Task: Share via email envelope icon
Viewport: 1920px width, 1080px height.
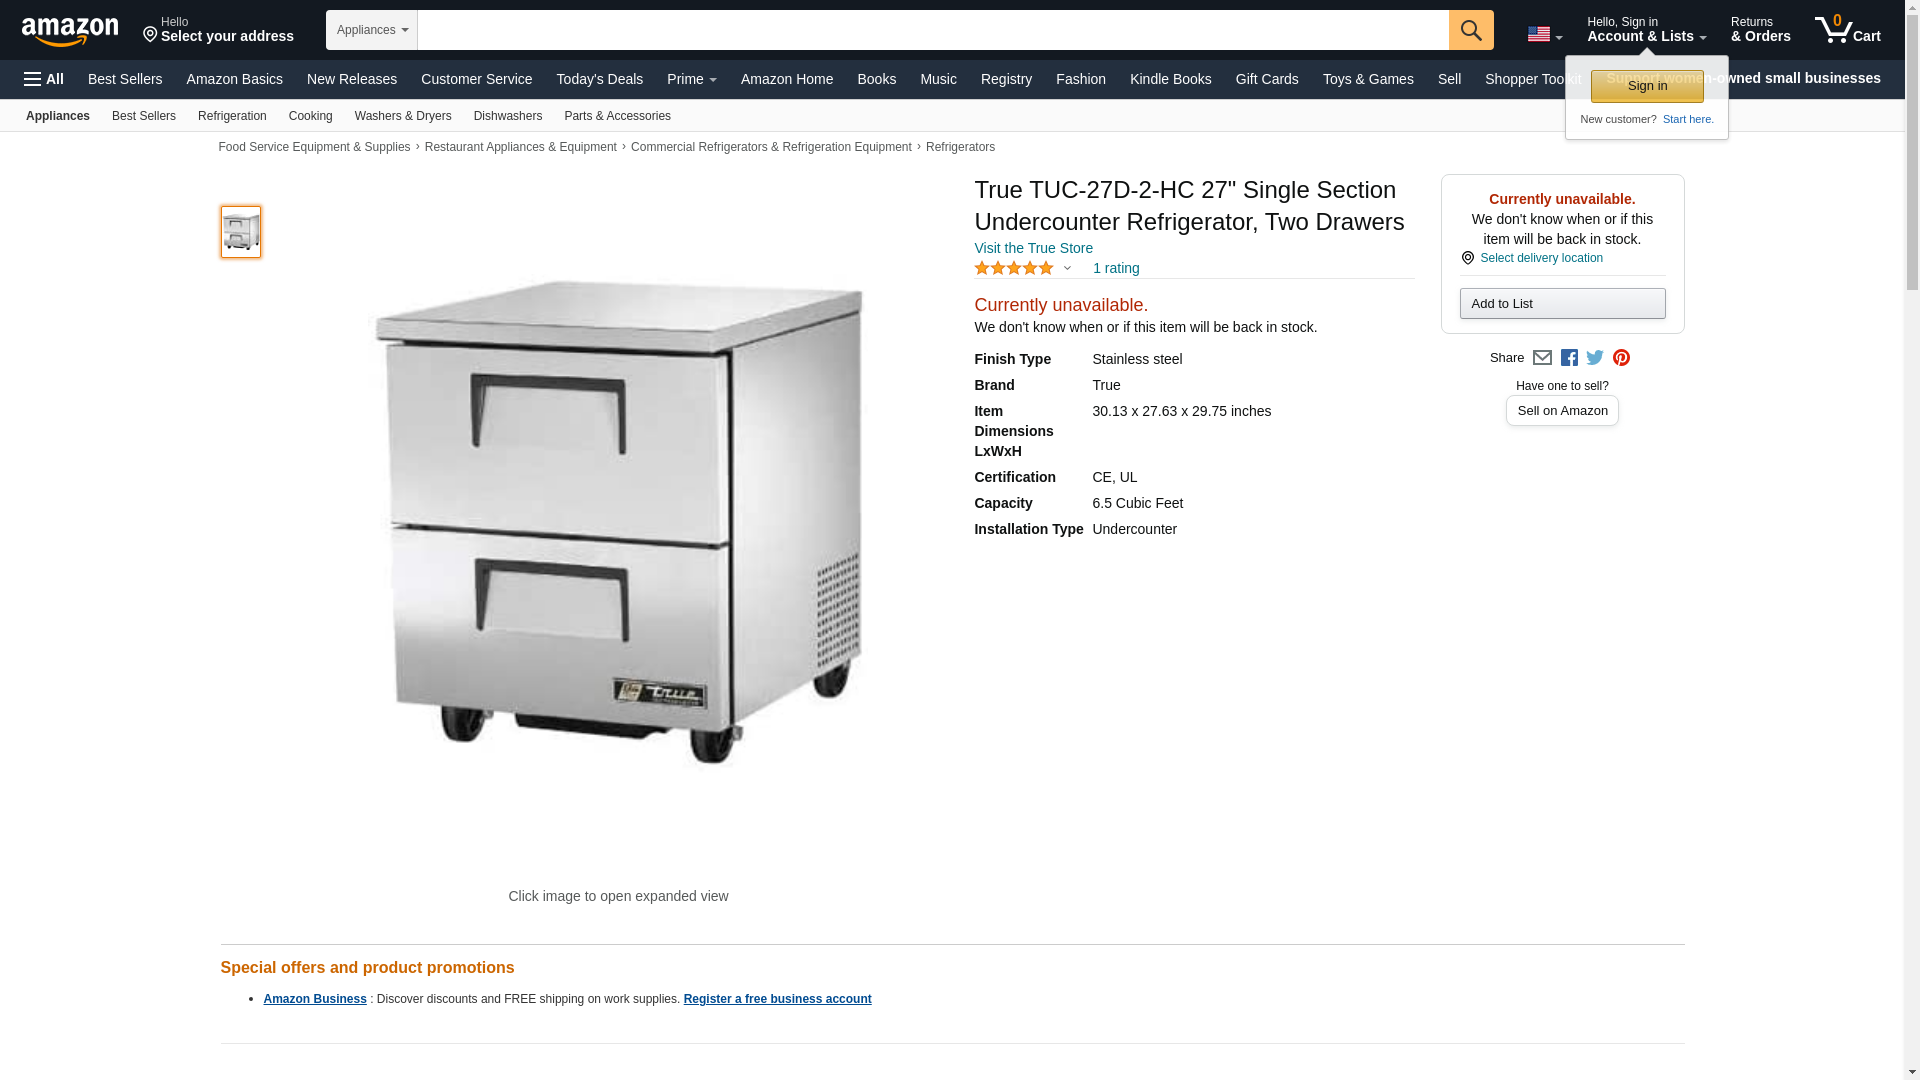Action: point(1542,358)
